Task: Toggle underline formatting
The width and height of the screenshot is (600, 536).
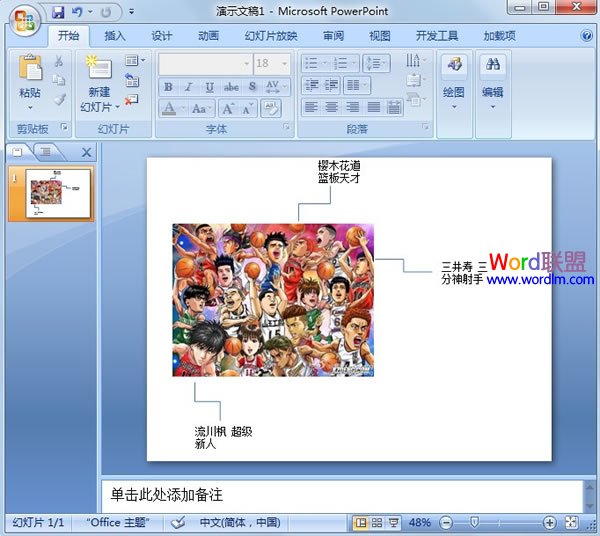Action: tap(209, 87)
